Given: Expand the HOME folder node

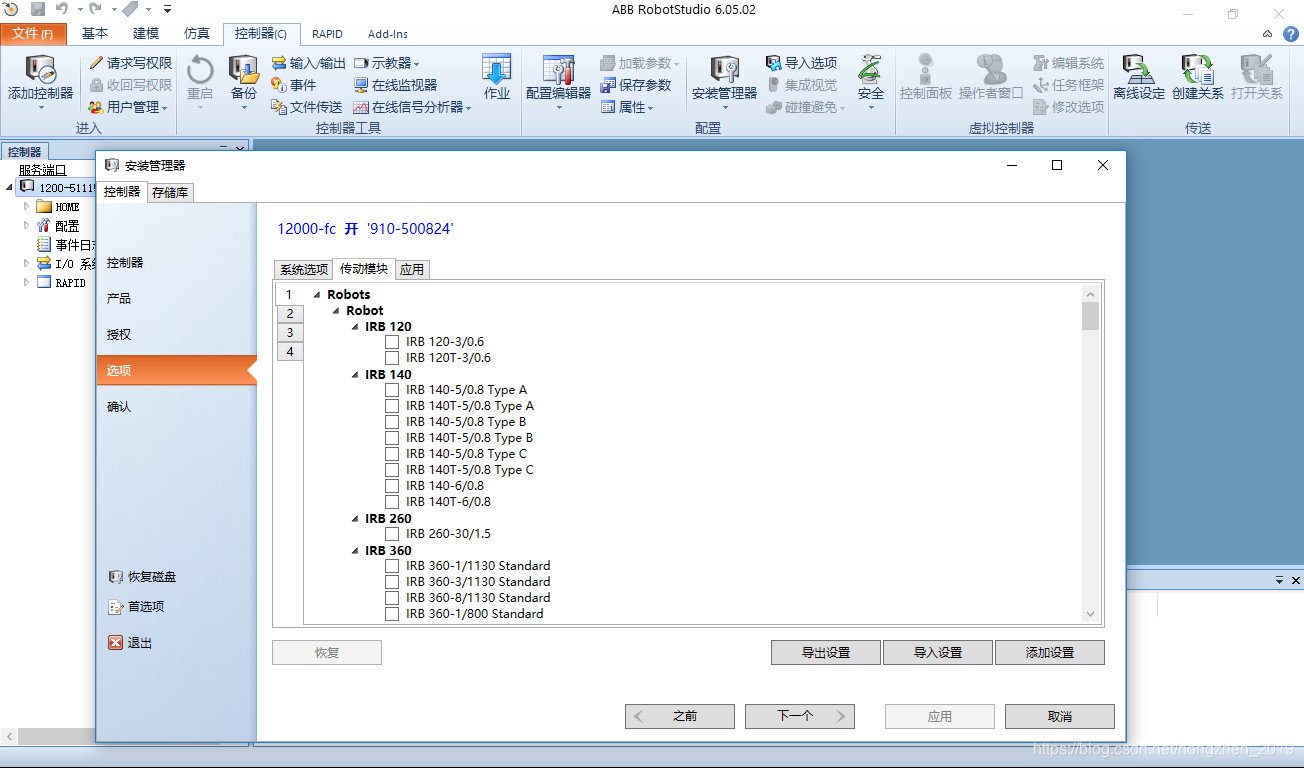Looking at the screenshot, I should pos(27,206).
